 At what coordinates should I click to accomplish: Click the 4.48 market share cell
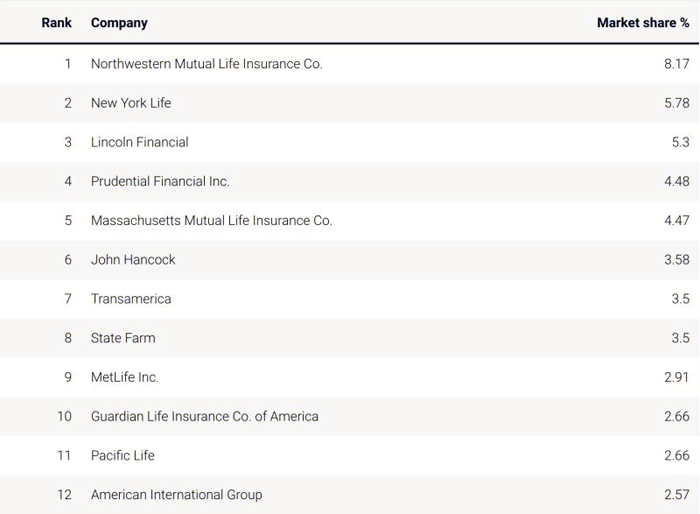[x=676, y=181]
